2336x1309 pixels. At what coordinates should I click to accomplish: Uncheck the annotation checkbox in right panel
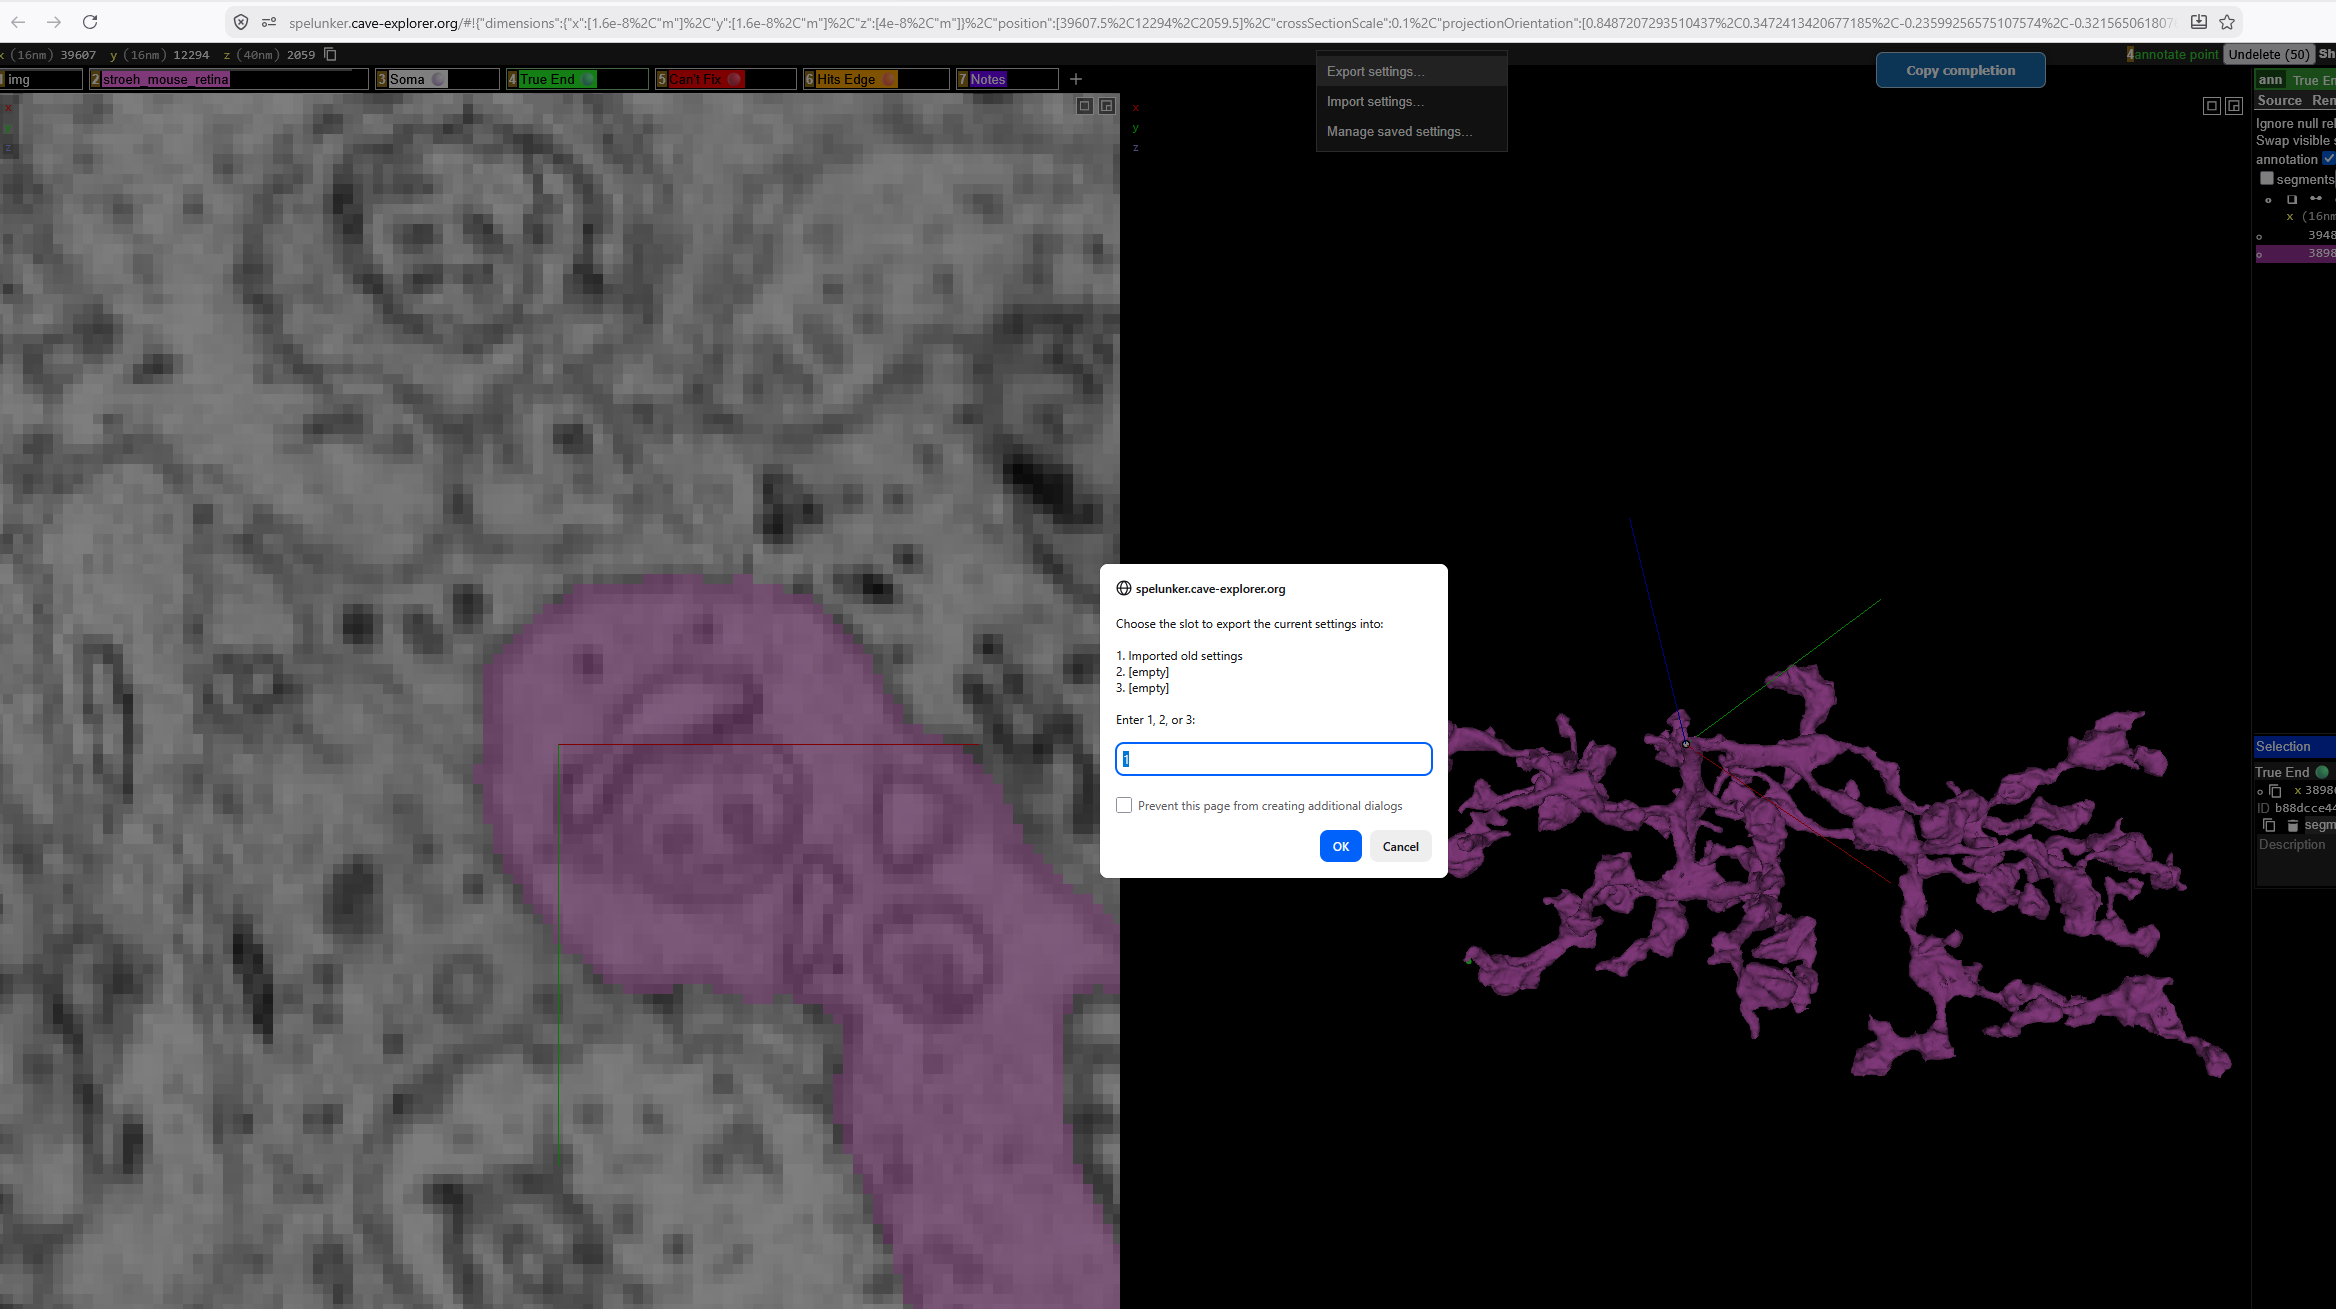pyautogui.click(x=2328, y=159)
